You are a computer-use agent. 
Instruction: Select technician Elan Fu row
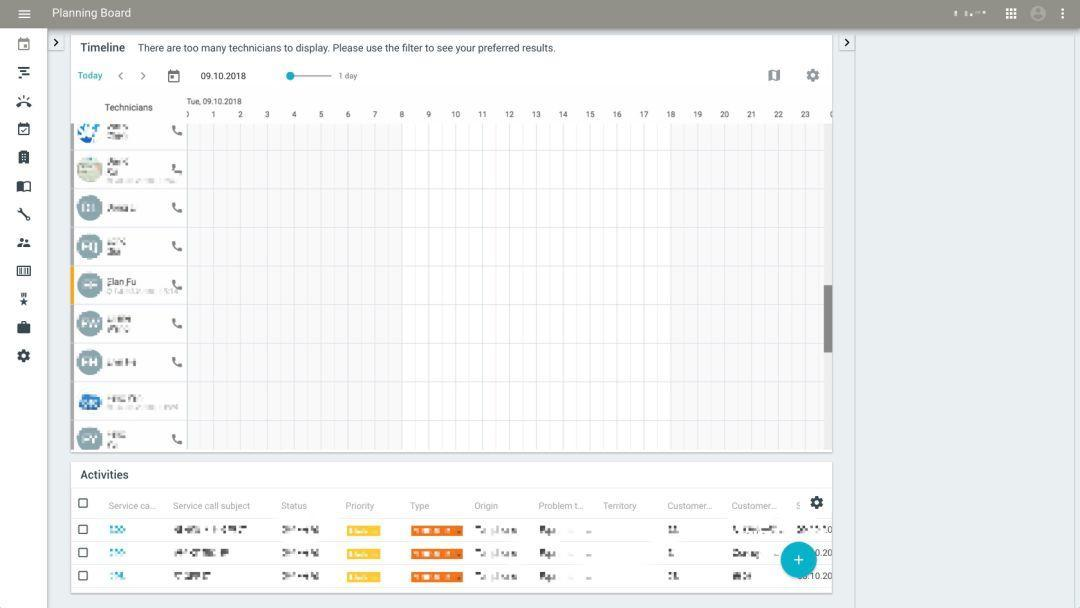[x=129, y=285]
